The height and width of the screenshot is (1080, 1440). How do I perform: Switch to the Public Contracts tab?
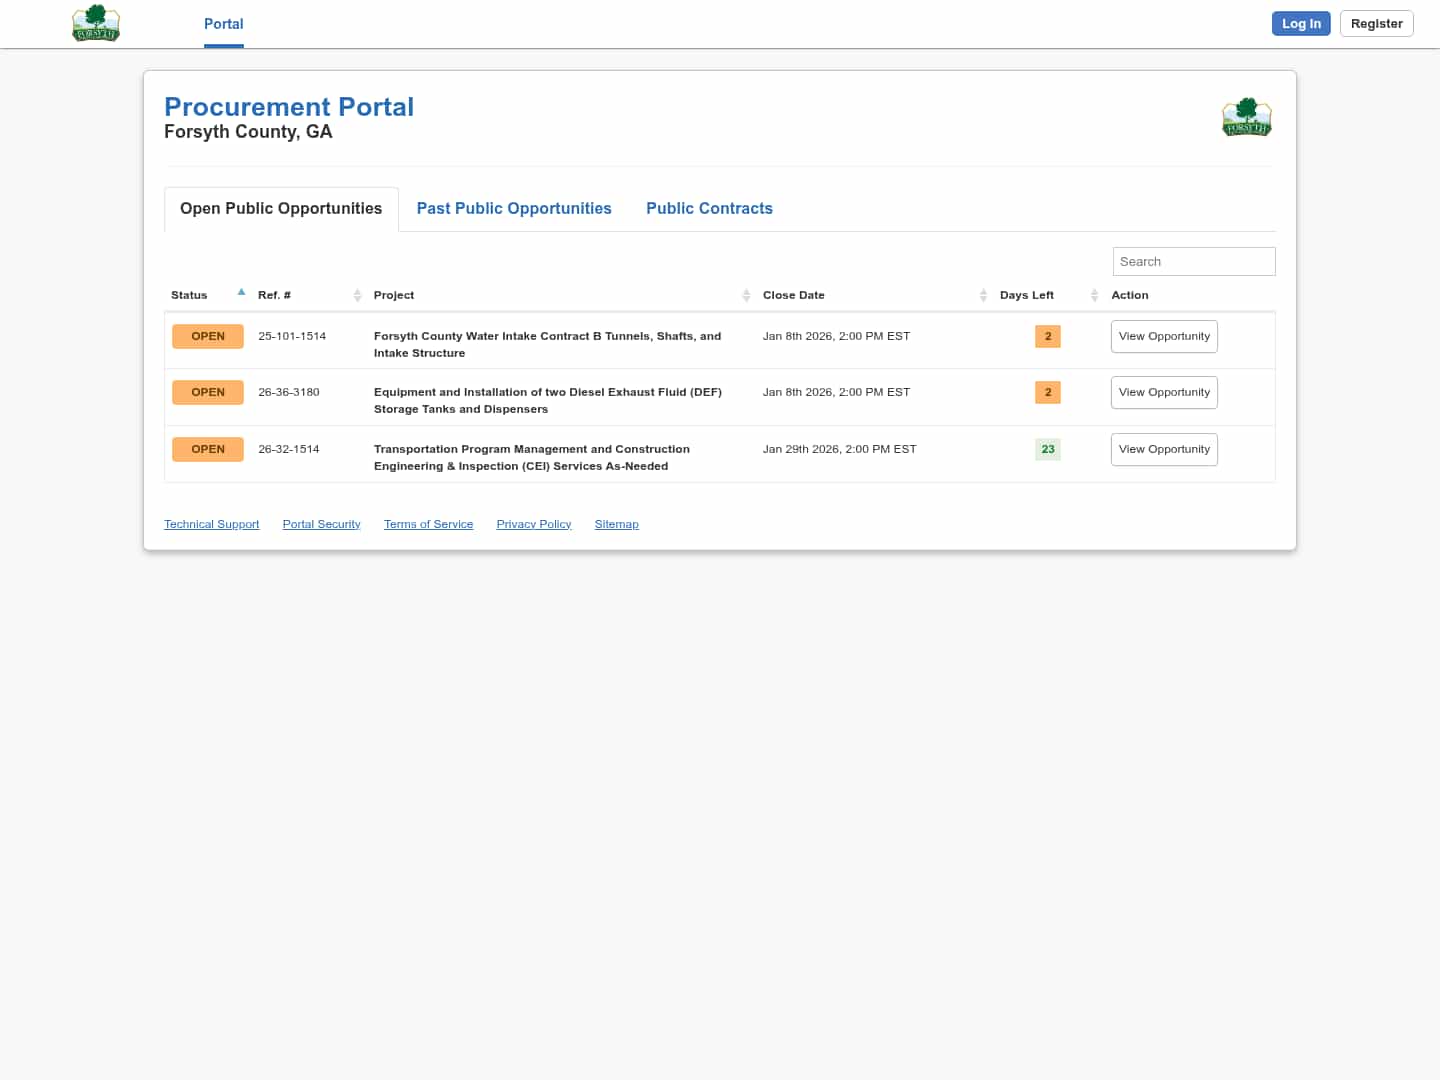tap(709, 208)
